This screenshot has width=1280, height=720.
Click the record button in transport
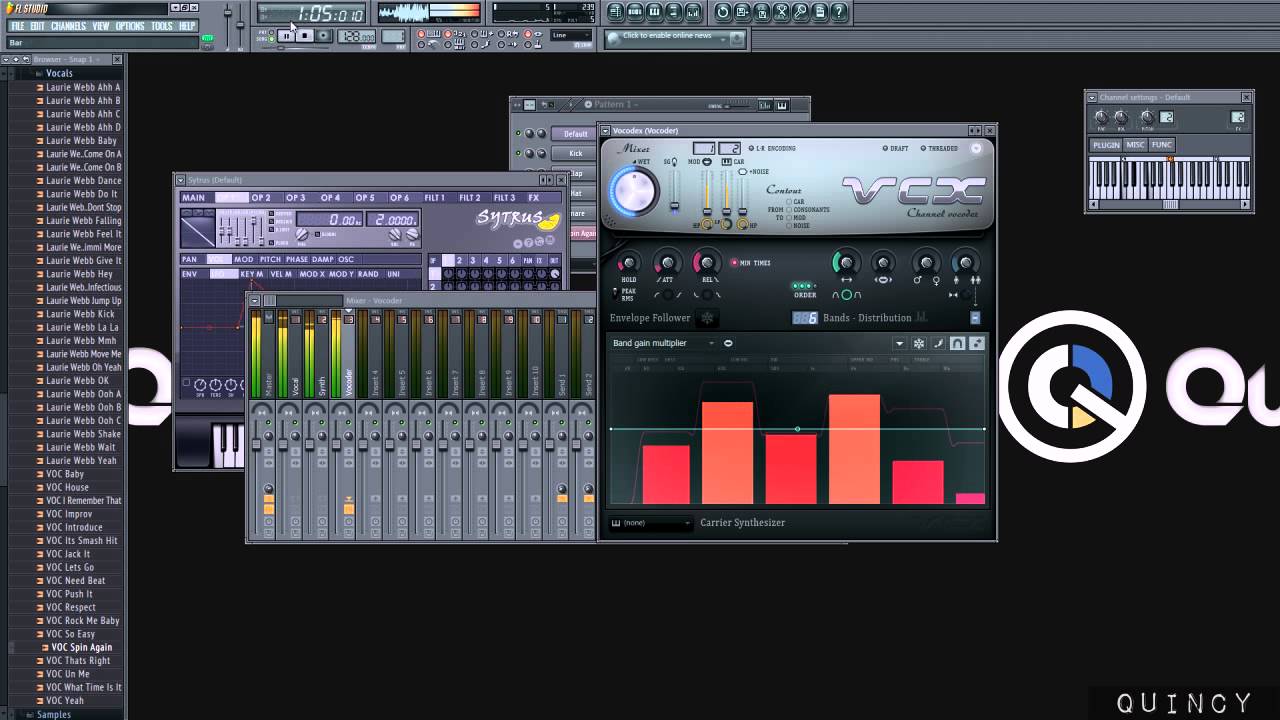tap(324, 36)
